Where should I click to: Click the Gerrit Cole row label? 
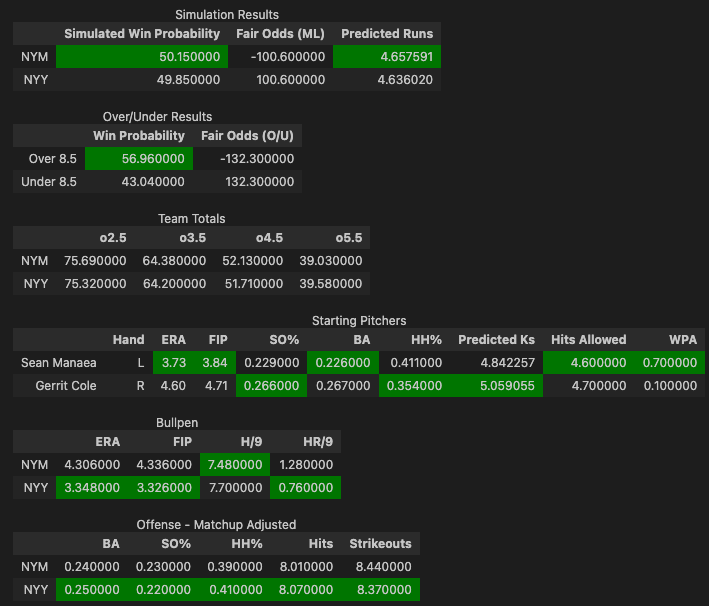click(x=59, y=386)
